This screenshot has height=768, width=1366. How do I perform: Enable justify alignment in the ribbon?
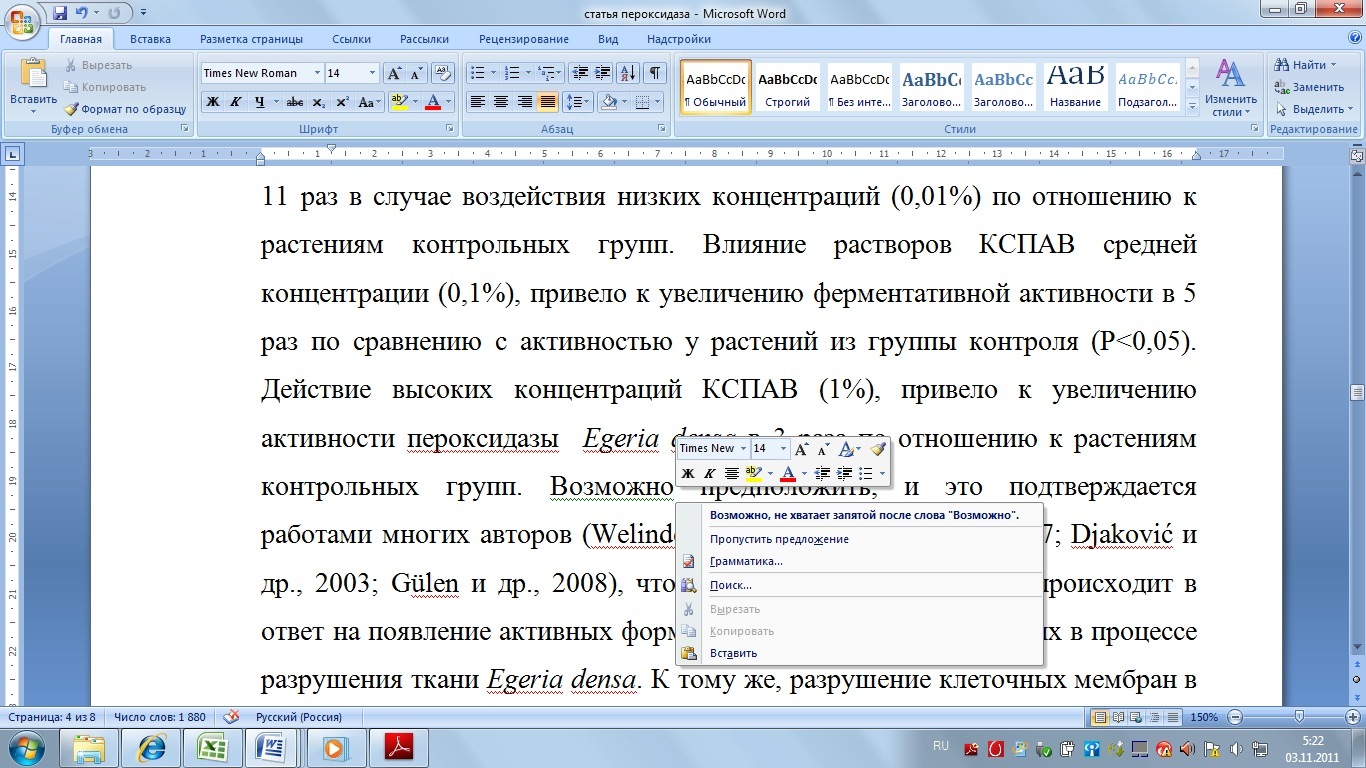(x=547, y=102)
